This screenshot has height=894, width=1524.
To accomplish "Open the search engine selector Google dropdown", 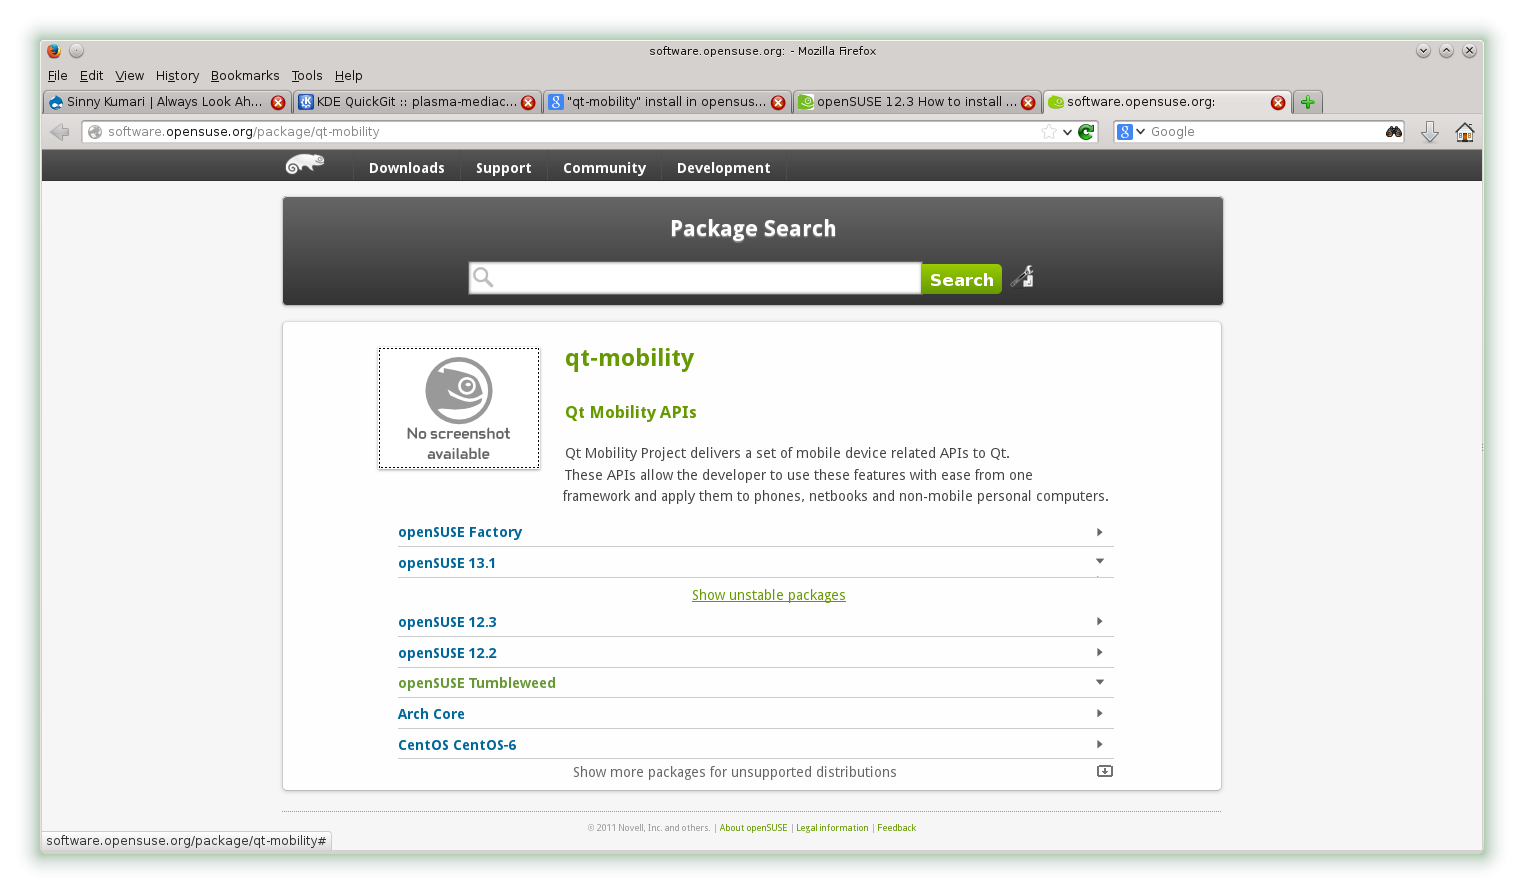I will pos(1131,132).
